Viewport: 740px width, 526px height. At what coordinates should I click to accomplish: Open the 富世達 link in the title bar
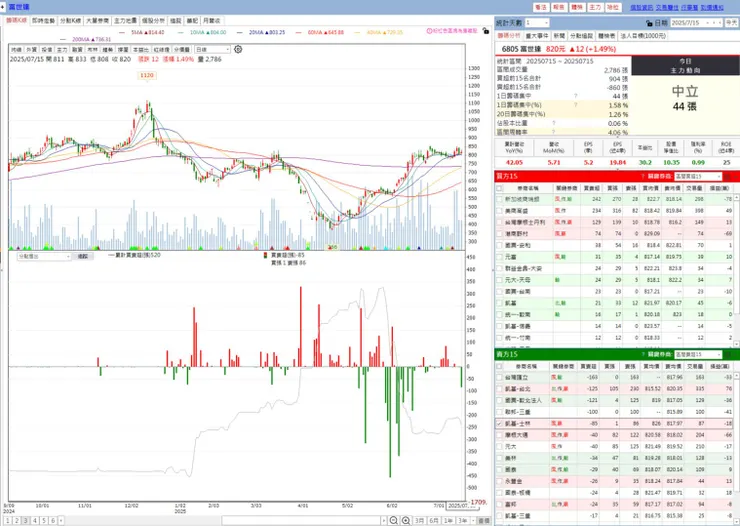coord(19,7)
